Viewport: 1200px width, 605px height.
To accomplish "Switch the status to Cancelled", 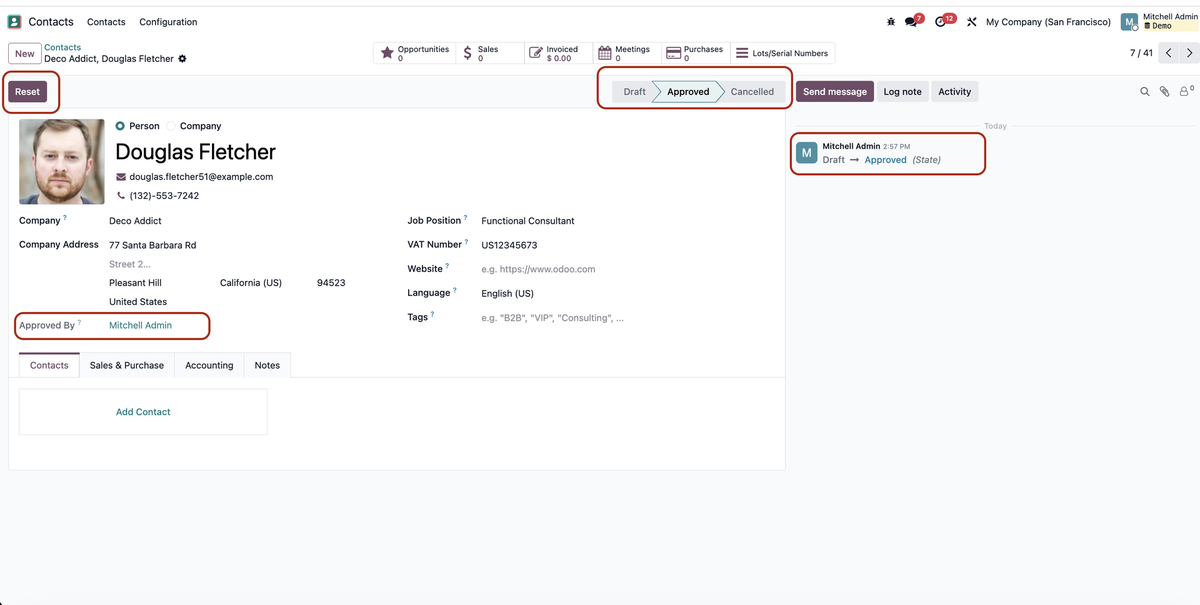I will pos(752,91).
